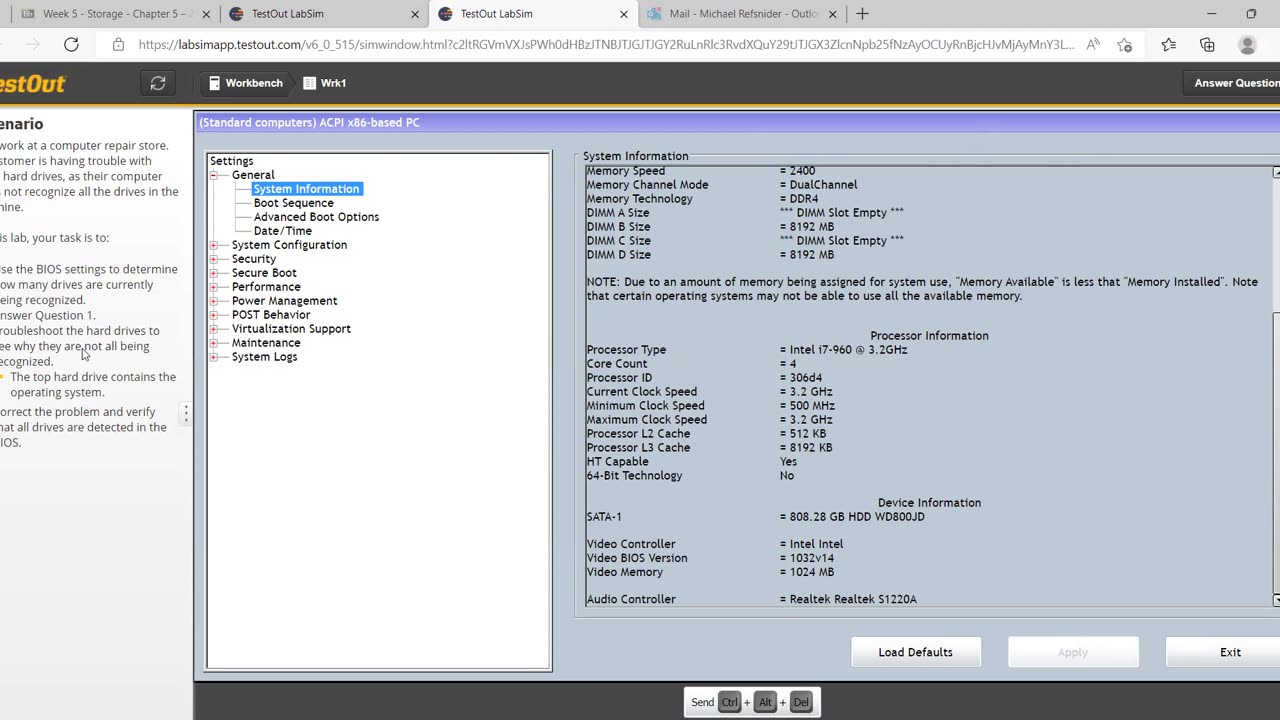Open a new browser tab plus icon
The height and width of the screenshot is (720, 1280).
tap(862, 14)
